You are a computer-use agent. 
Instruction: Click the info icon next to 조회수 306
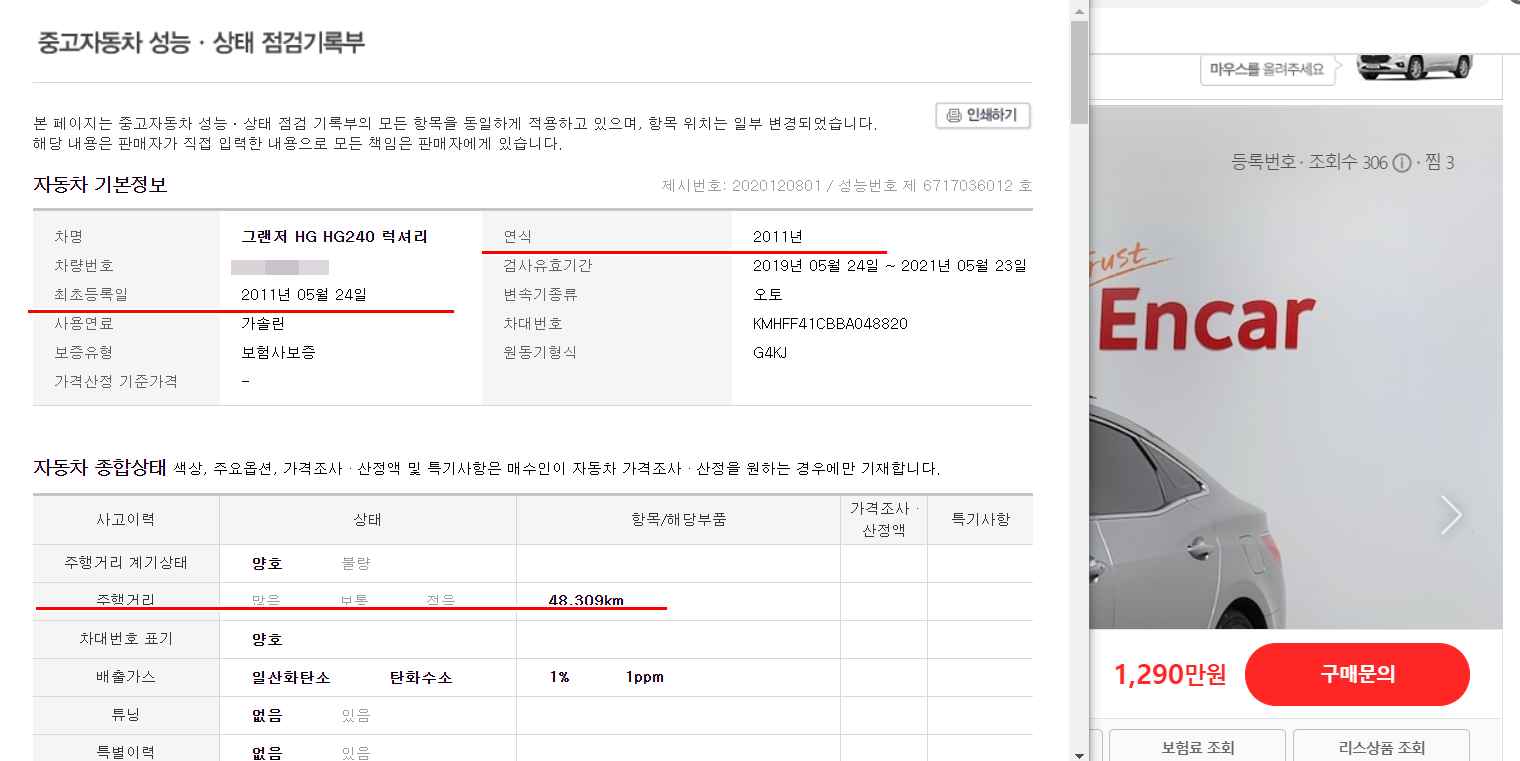point(1401,162)
